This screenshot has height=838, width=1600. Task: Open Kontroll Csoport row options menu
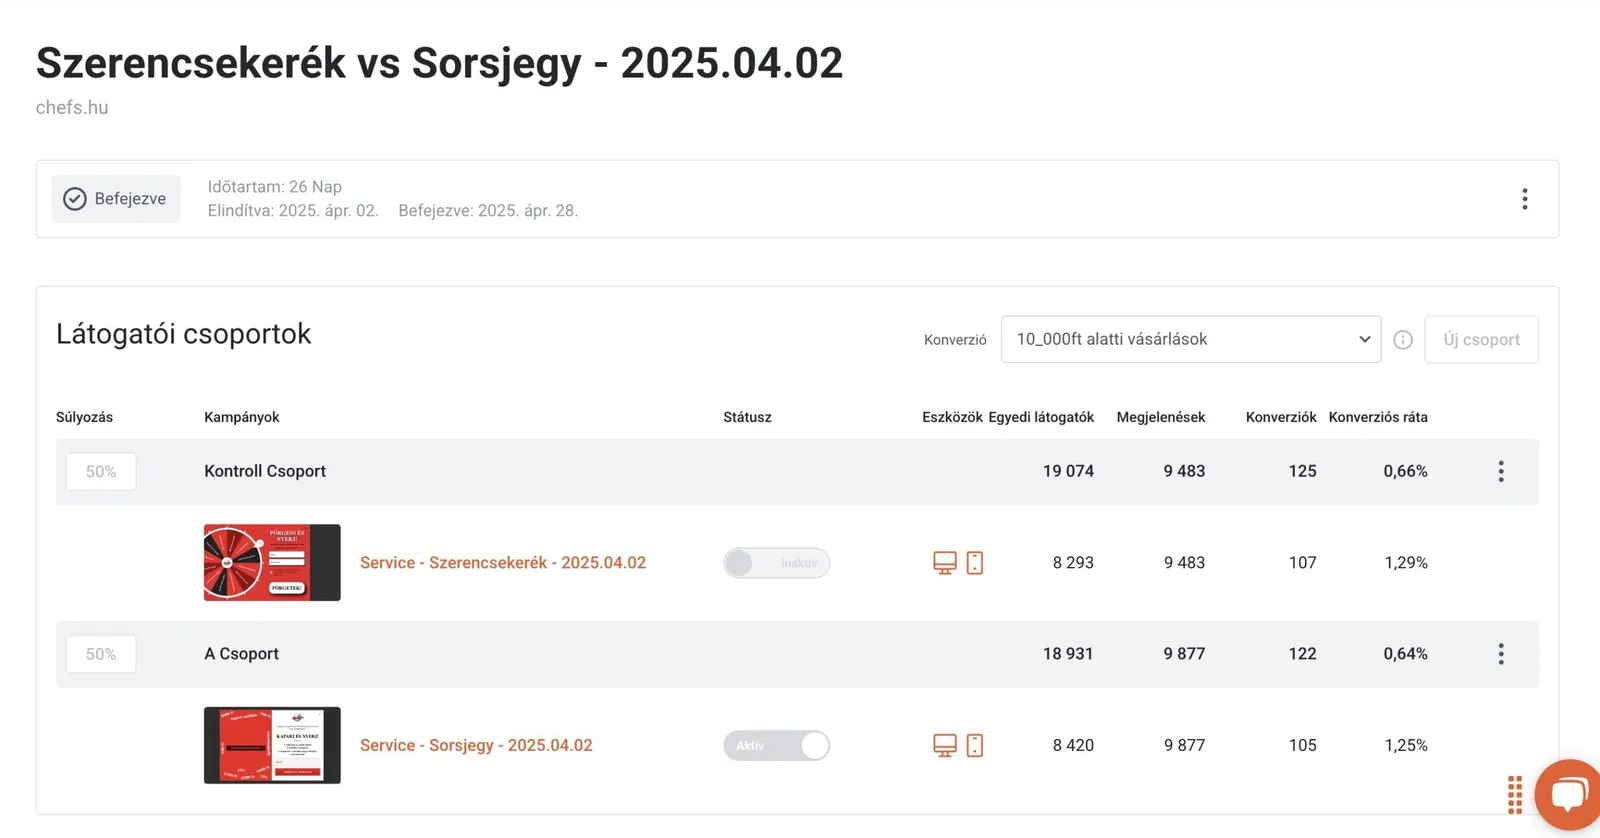(1500, 471)
